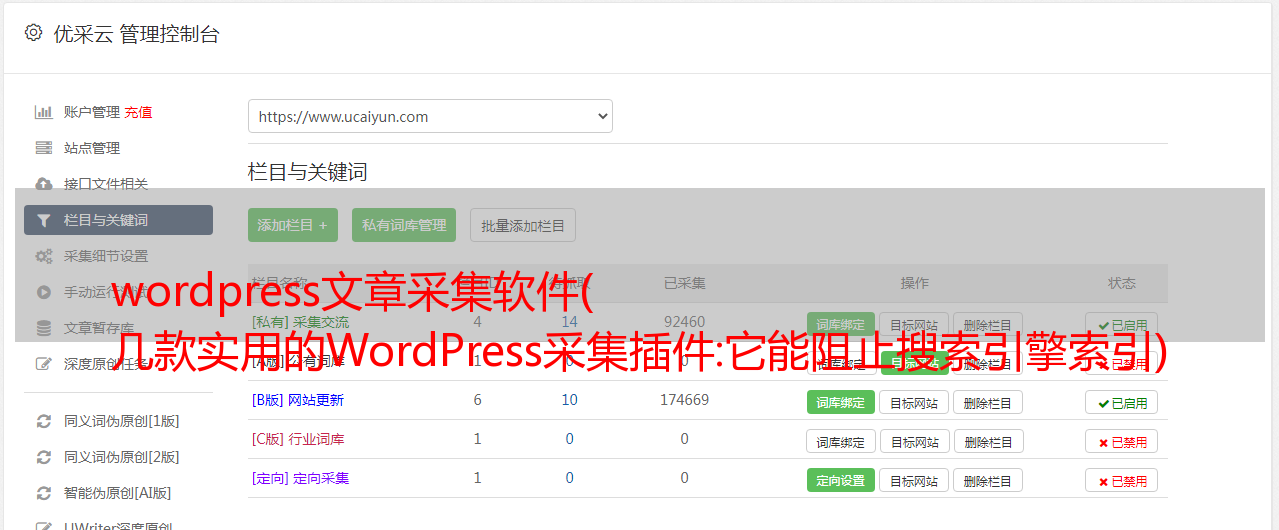Screen dimensions: 1279x530
Task: Click the edit icon for 深度原创任务
Action: (x=43, y=364)
